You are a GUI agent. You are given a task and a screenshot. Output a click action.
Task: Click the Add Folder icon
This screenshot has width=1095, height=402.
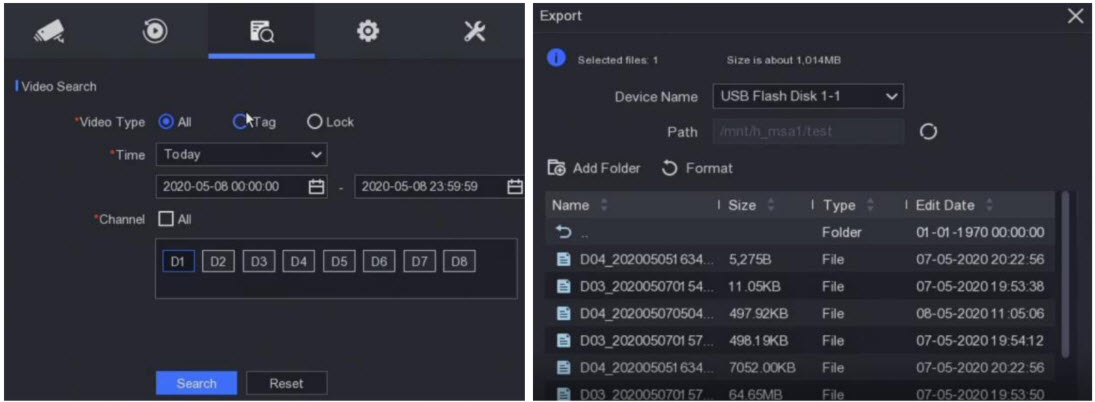[x=557, y=168]
